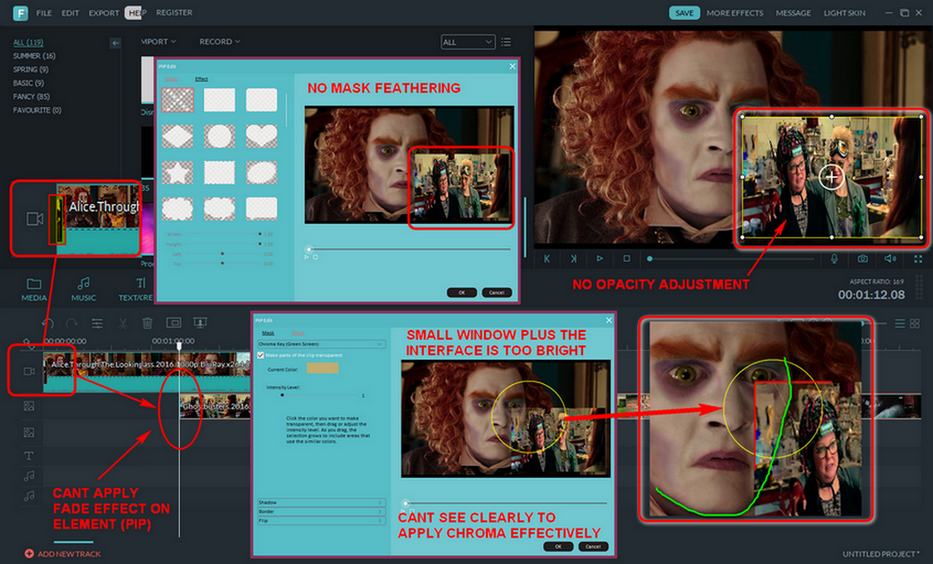This screenshot has height=564, width=933.
Task: Select the second music track icon
Action: pos(29,496)
